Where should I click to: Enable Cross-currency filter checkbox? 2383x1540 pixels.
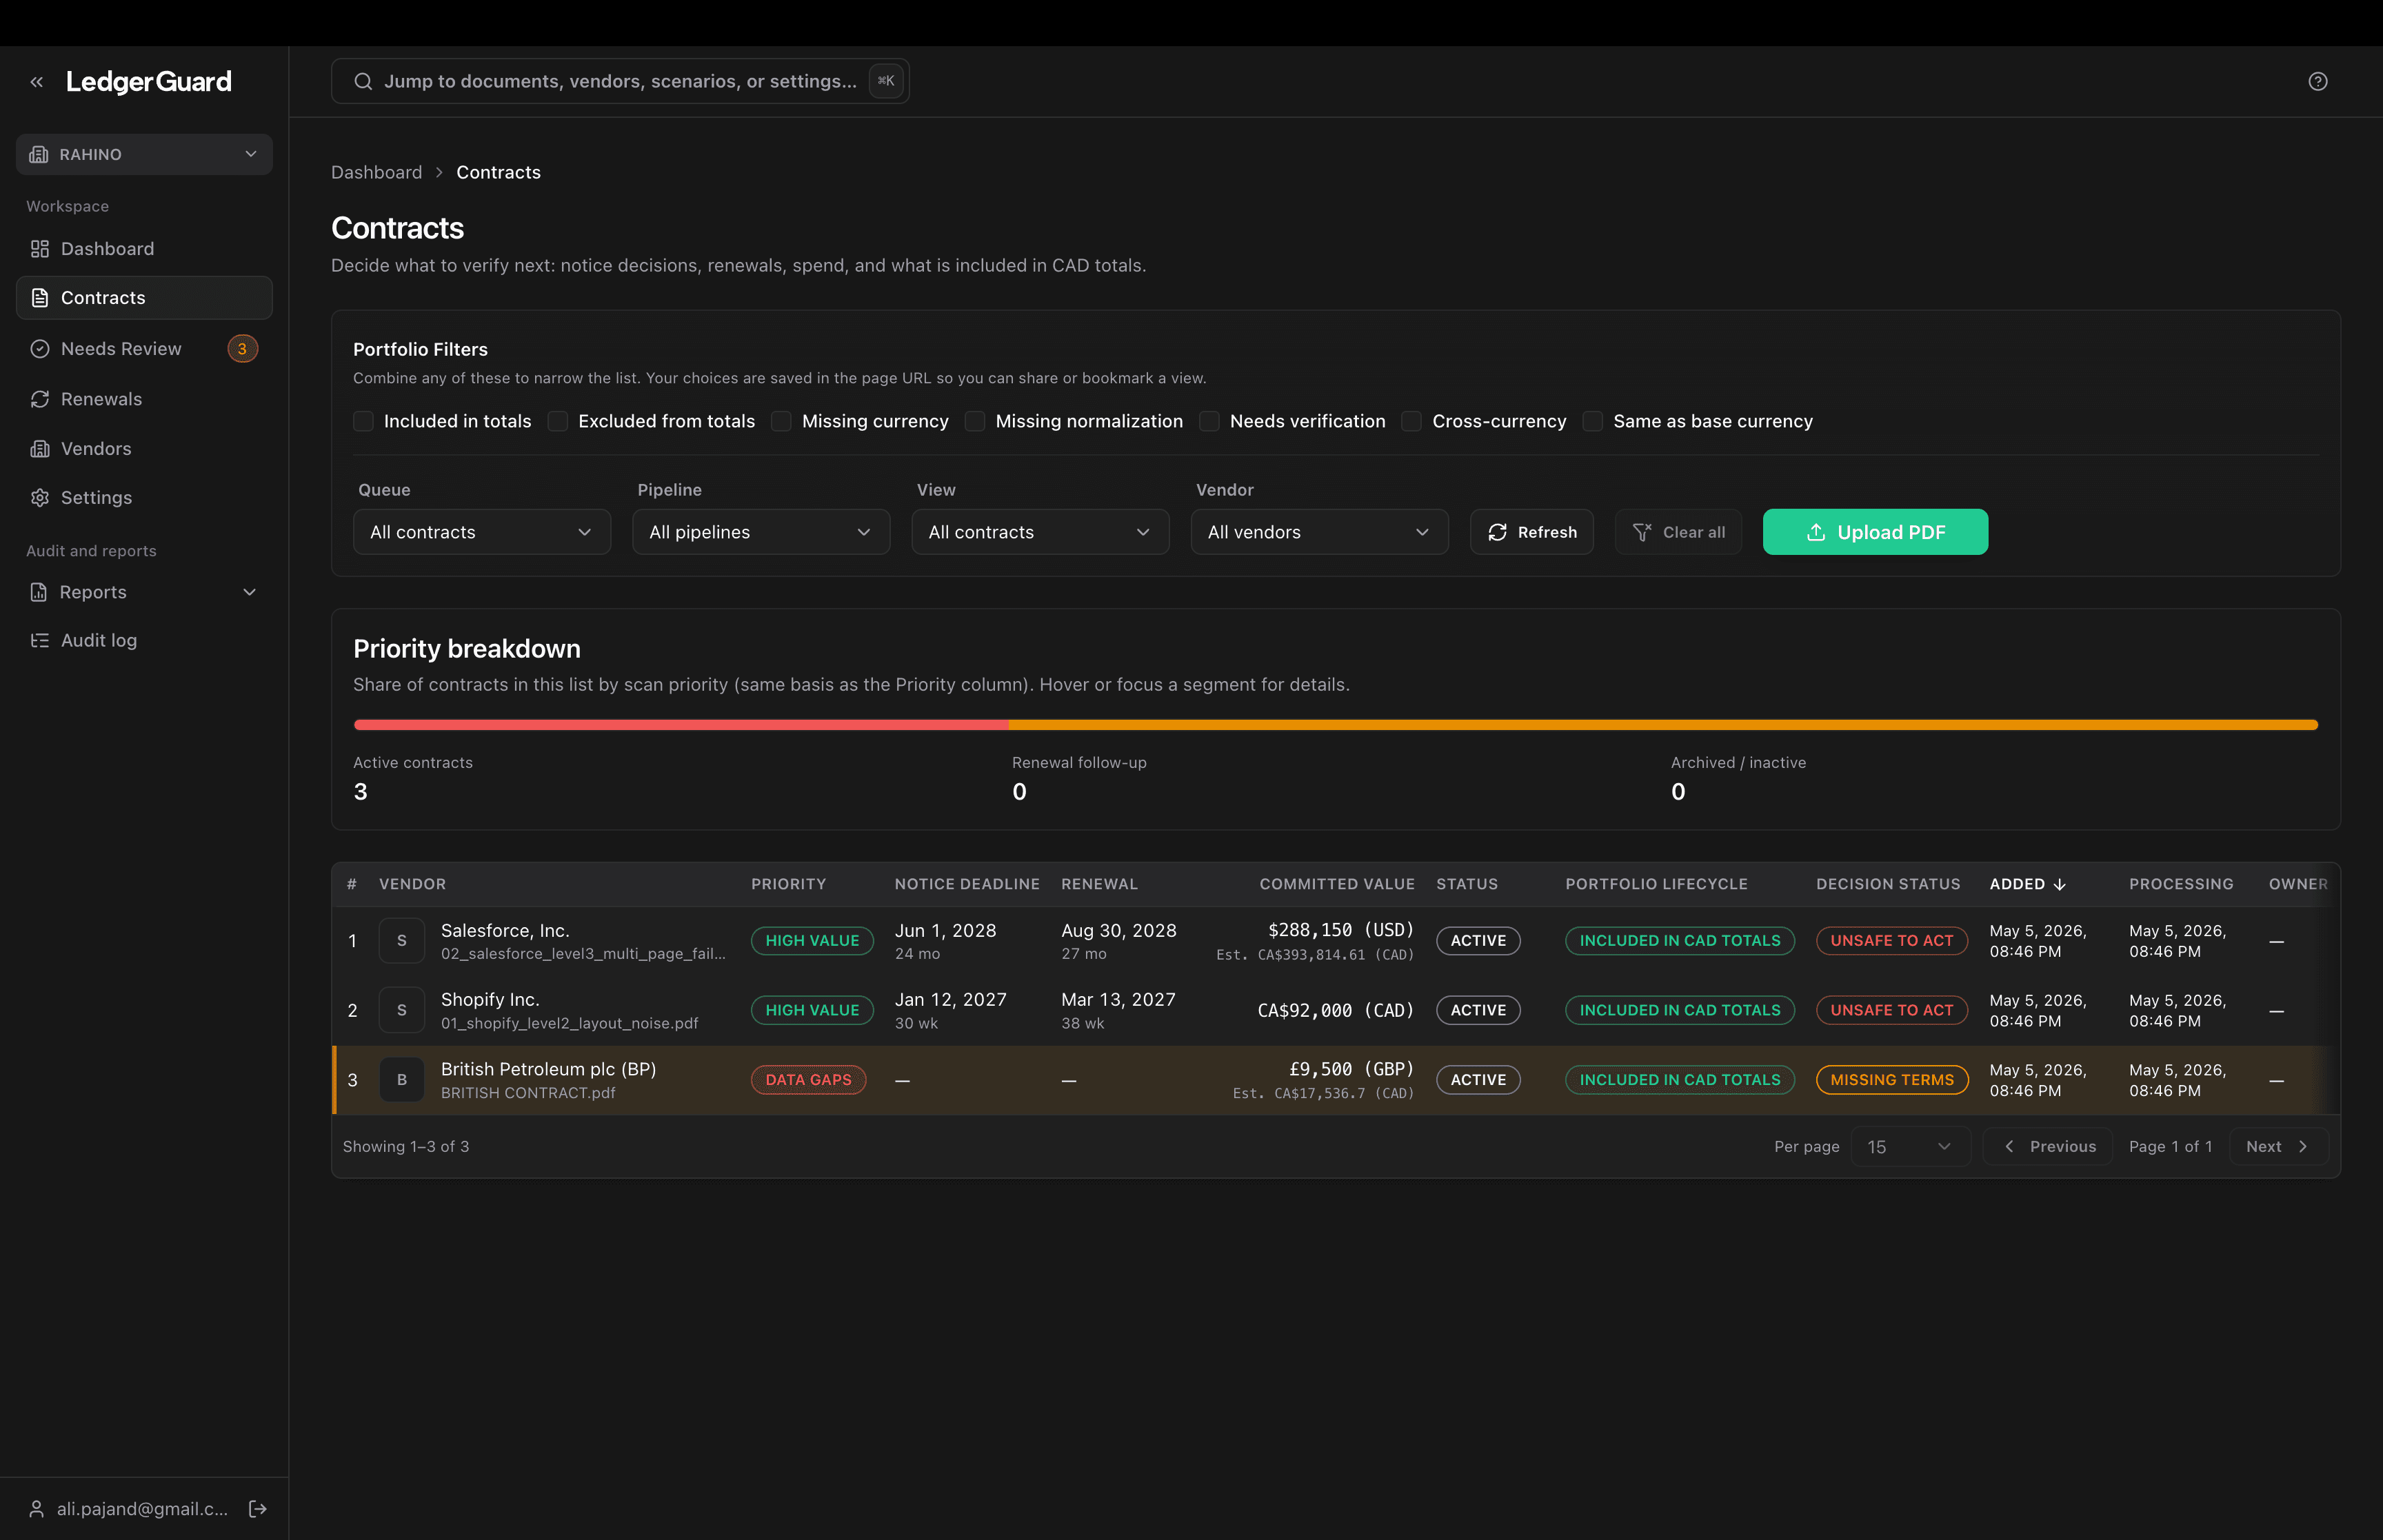tap(1412, 421)
